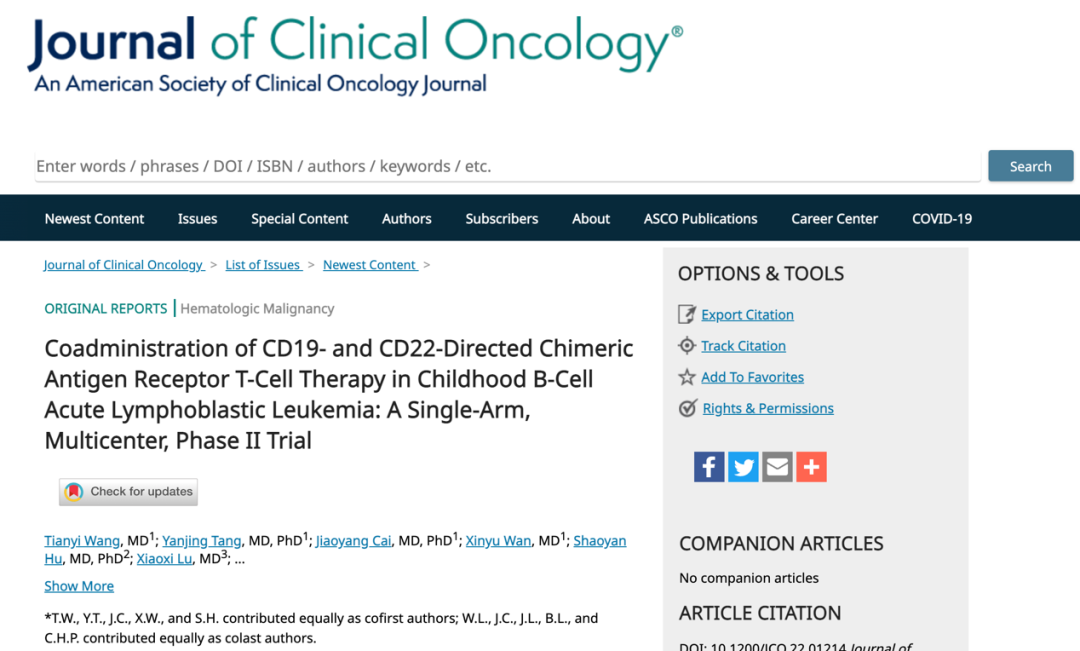Open the ASCO Publications menu
Viewport: 1080px width, 651px height.
coord(700,219)
